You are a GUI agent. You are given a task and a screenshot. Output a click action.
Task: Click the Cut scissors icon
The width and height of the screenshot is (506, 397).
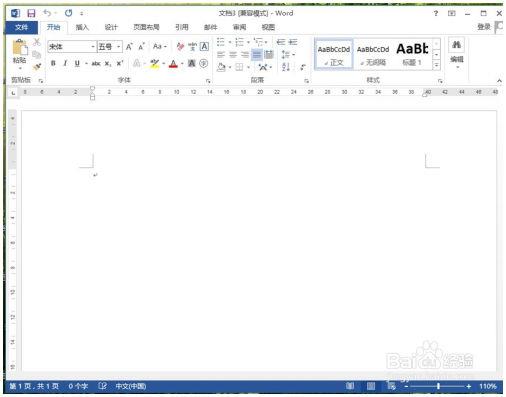click(37, 42)
